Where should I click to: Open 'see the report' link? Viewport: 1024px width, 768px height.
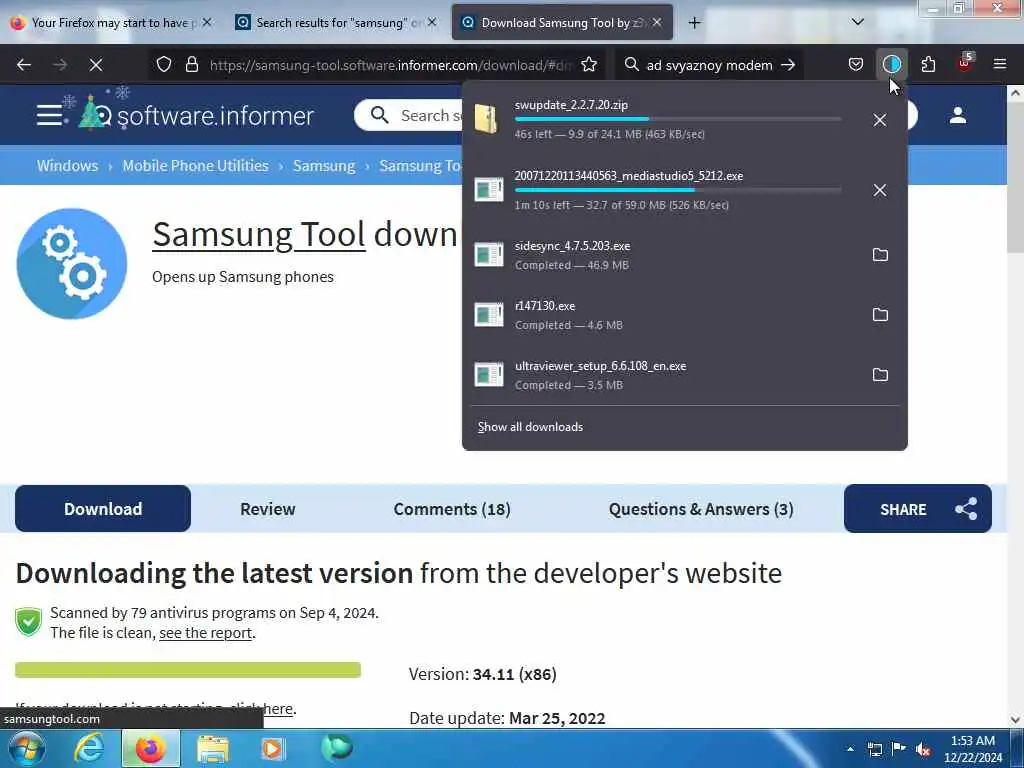click(205, 633)
